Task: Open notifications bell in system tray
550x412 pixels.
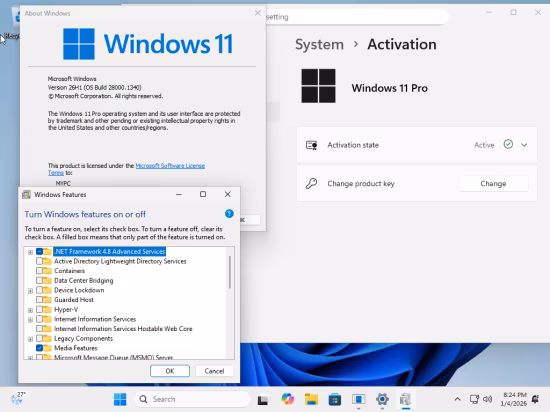Action: coord(535,399)
